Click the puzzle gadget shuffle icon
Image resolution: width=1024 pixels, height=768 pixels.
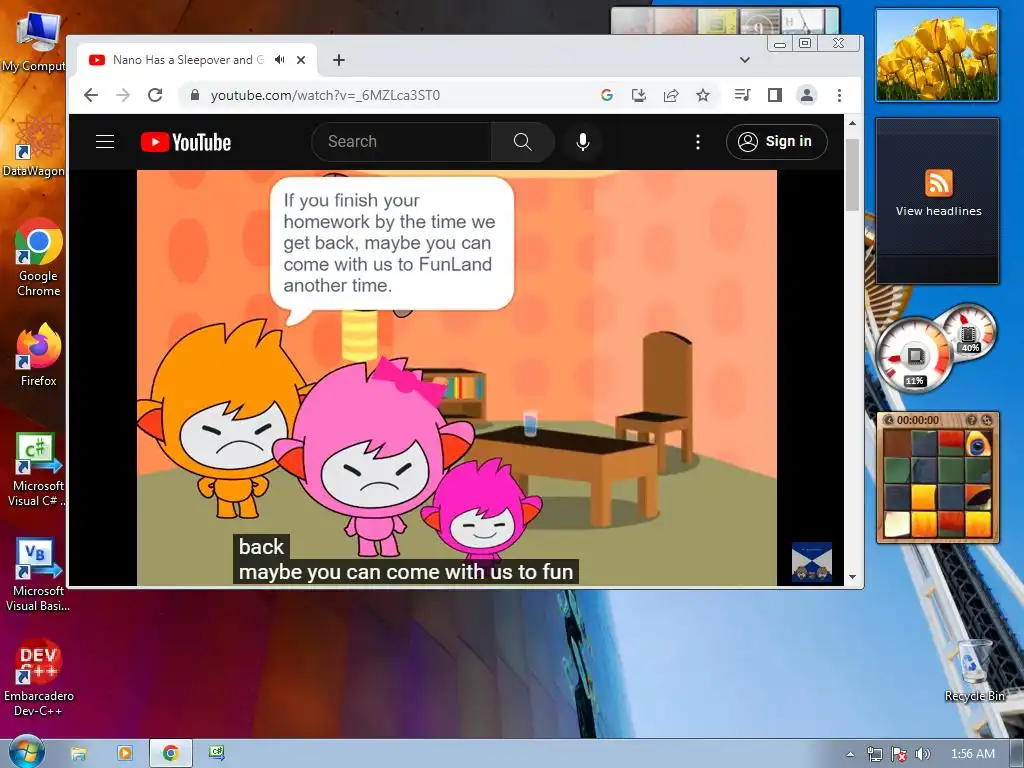pos(987,420)
